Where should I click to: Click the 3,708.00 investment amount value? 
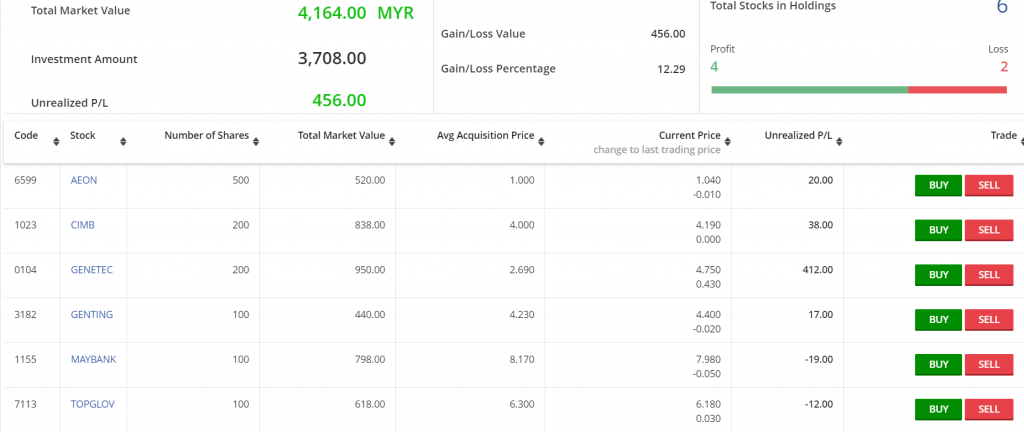[332, 58]
